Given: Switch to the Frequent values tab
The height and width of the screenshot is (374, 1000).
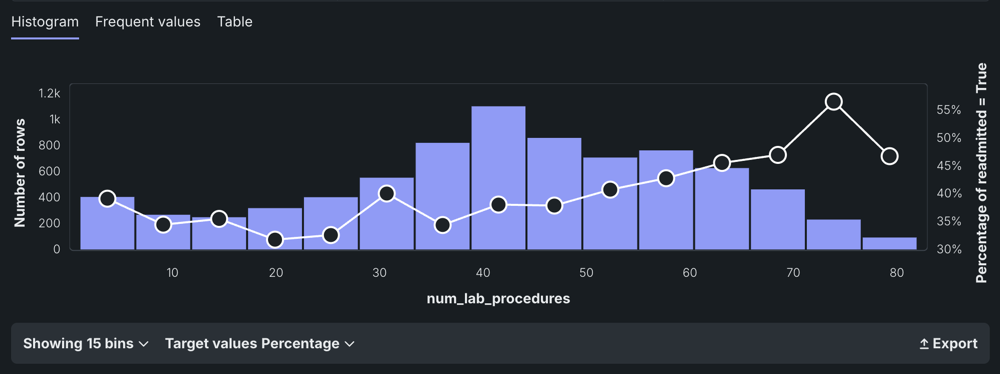Looking at the screenshot, I should 148,22.
